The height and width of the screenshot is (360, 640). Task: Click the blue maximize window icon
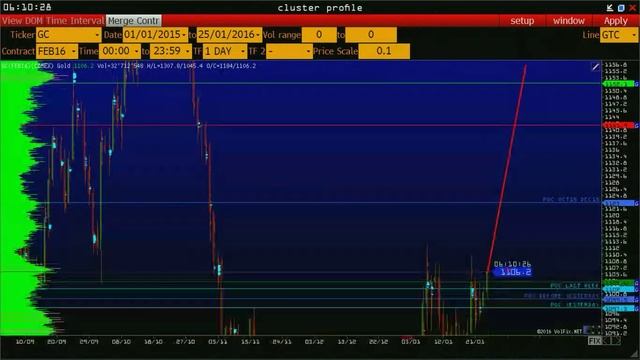coord(621,8)
